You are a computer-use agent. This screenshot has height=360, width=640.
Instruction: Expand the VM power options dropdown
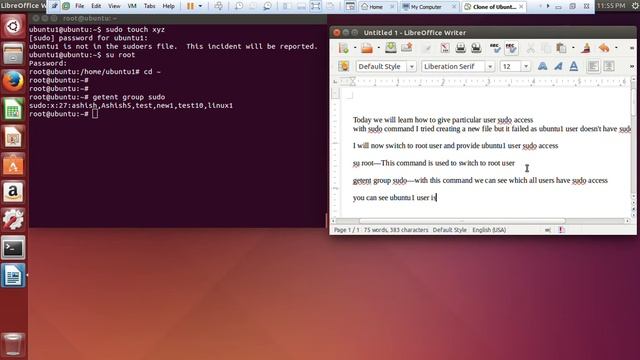click(x=200, y=6)
